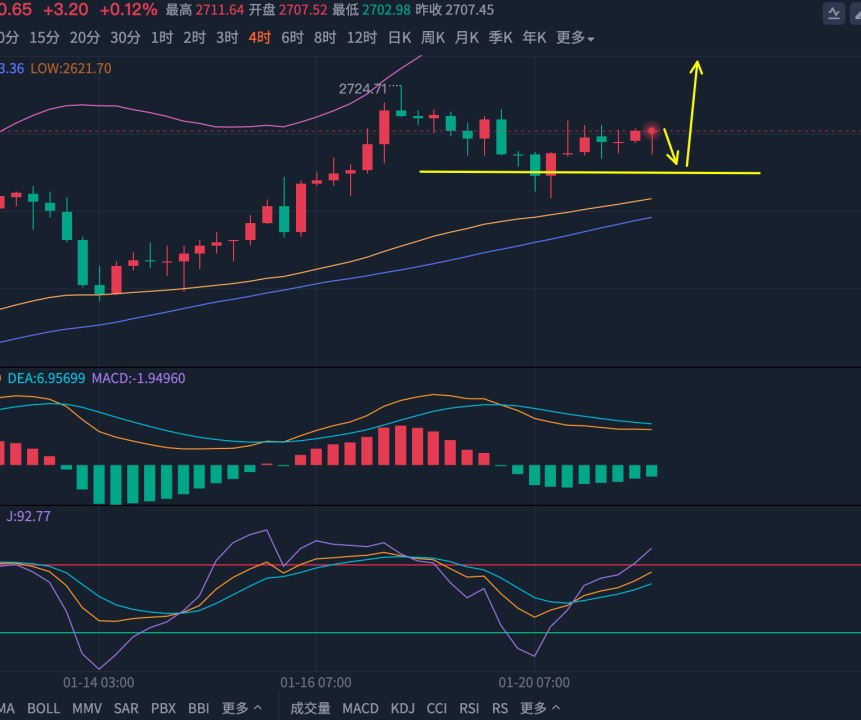The width and height of the screenshot is (861, 720).
Task: Select the 20分 timeframe
Action: coord(85,38)
